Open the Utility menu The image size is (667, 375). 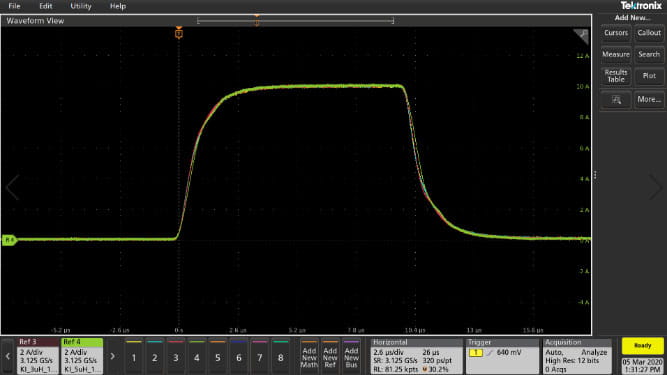pyautogui.click(x=80, y=6)
